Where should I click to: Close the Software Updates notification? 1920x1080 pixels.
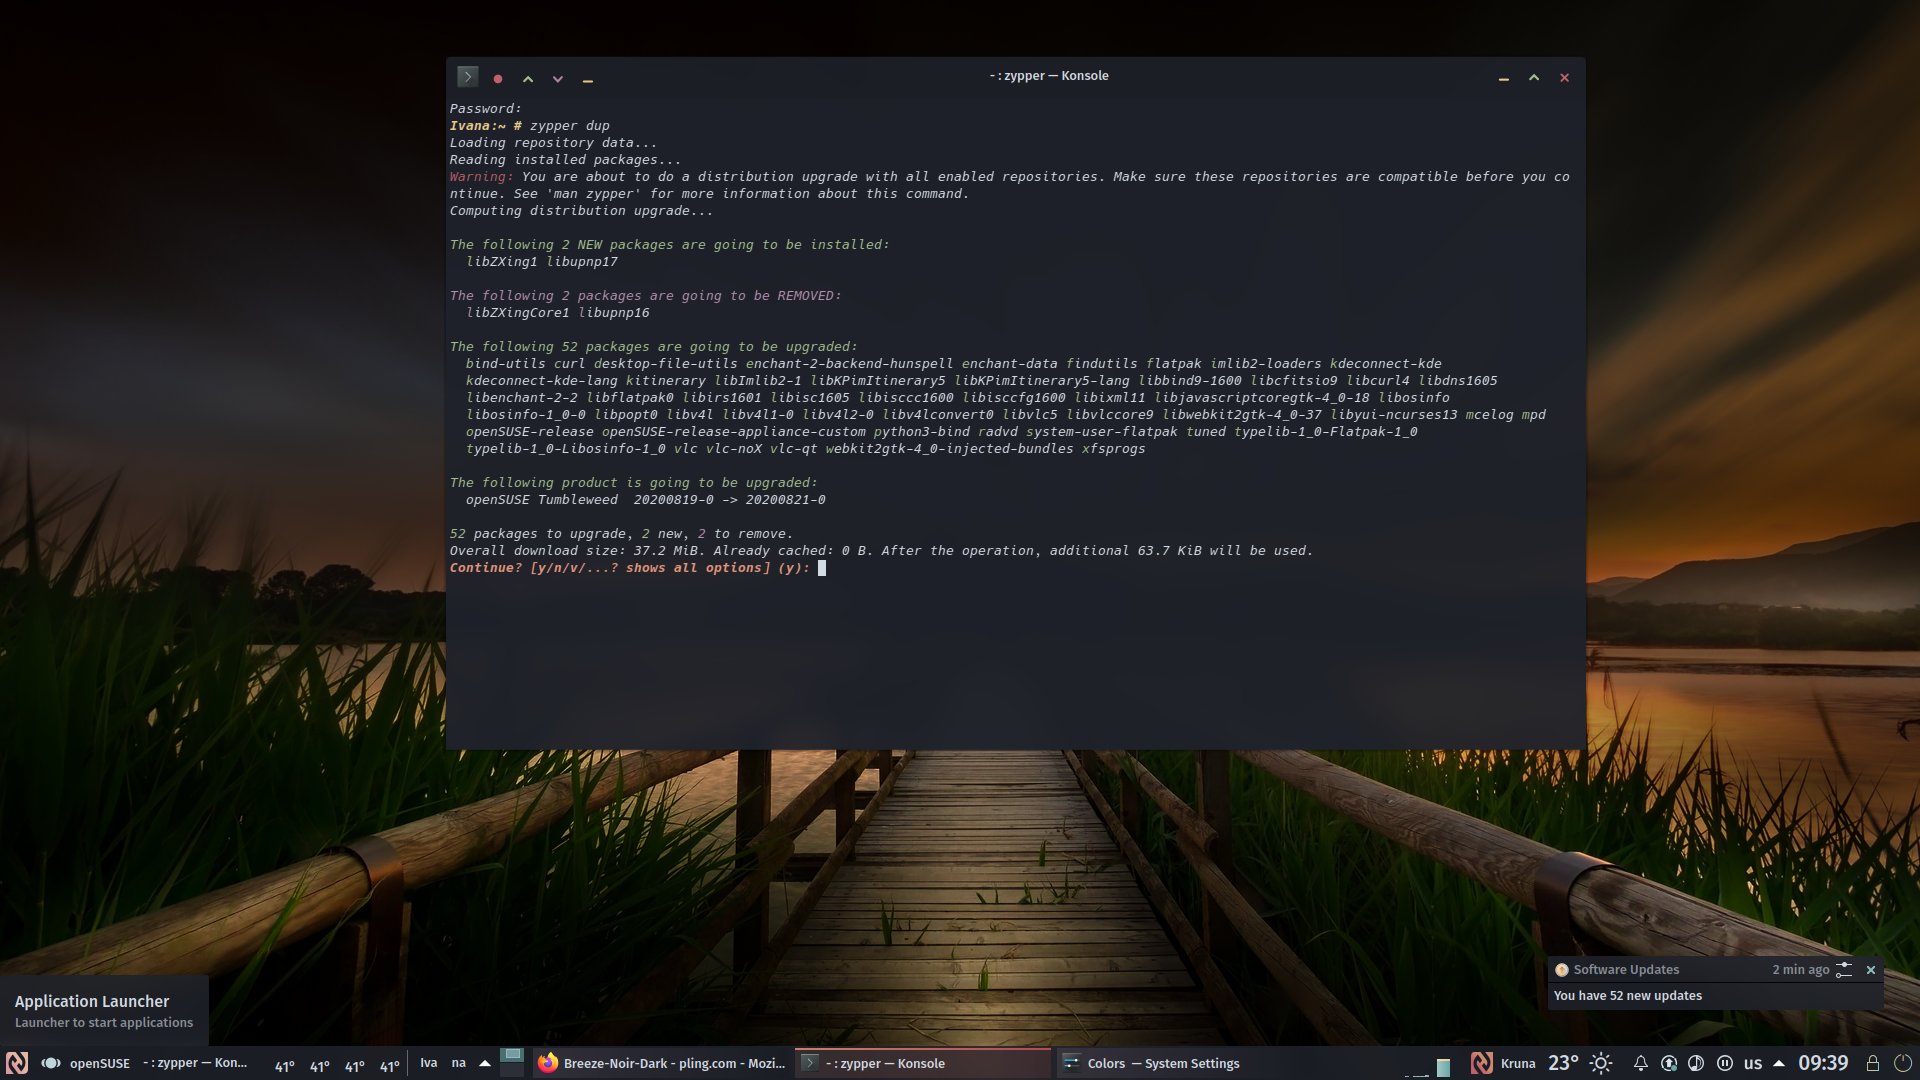(x=1871, y=970)
